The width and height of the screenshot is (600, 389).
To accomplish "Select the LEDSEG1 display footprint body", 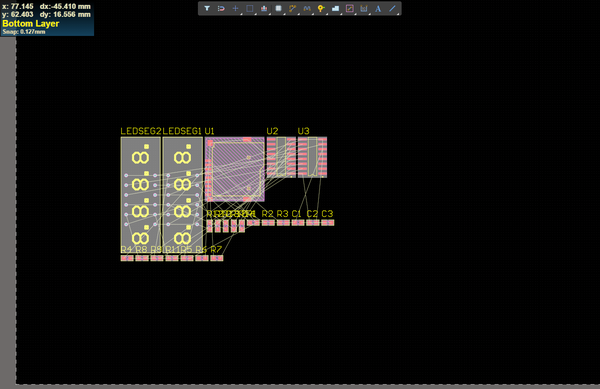I will (x=183, y=195).
